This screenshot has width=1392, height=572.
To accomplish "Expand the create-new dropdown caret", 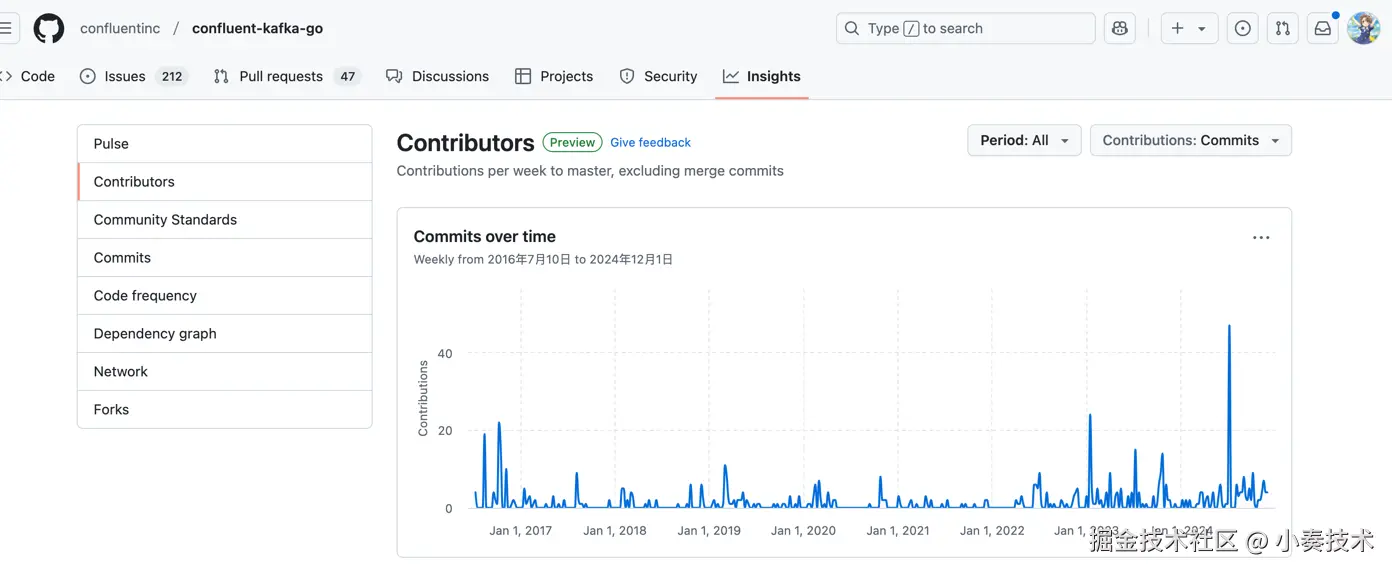I will (1202, 29).
